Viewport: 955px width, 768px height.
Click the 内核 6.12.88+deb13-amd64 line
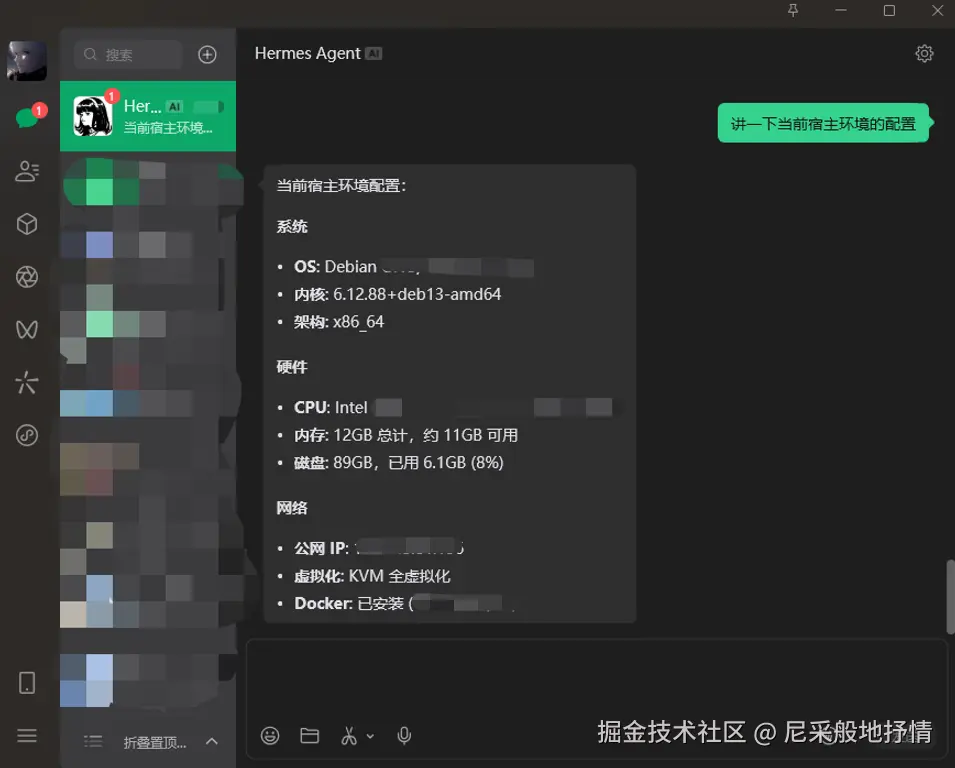pos(398,294)
